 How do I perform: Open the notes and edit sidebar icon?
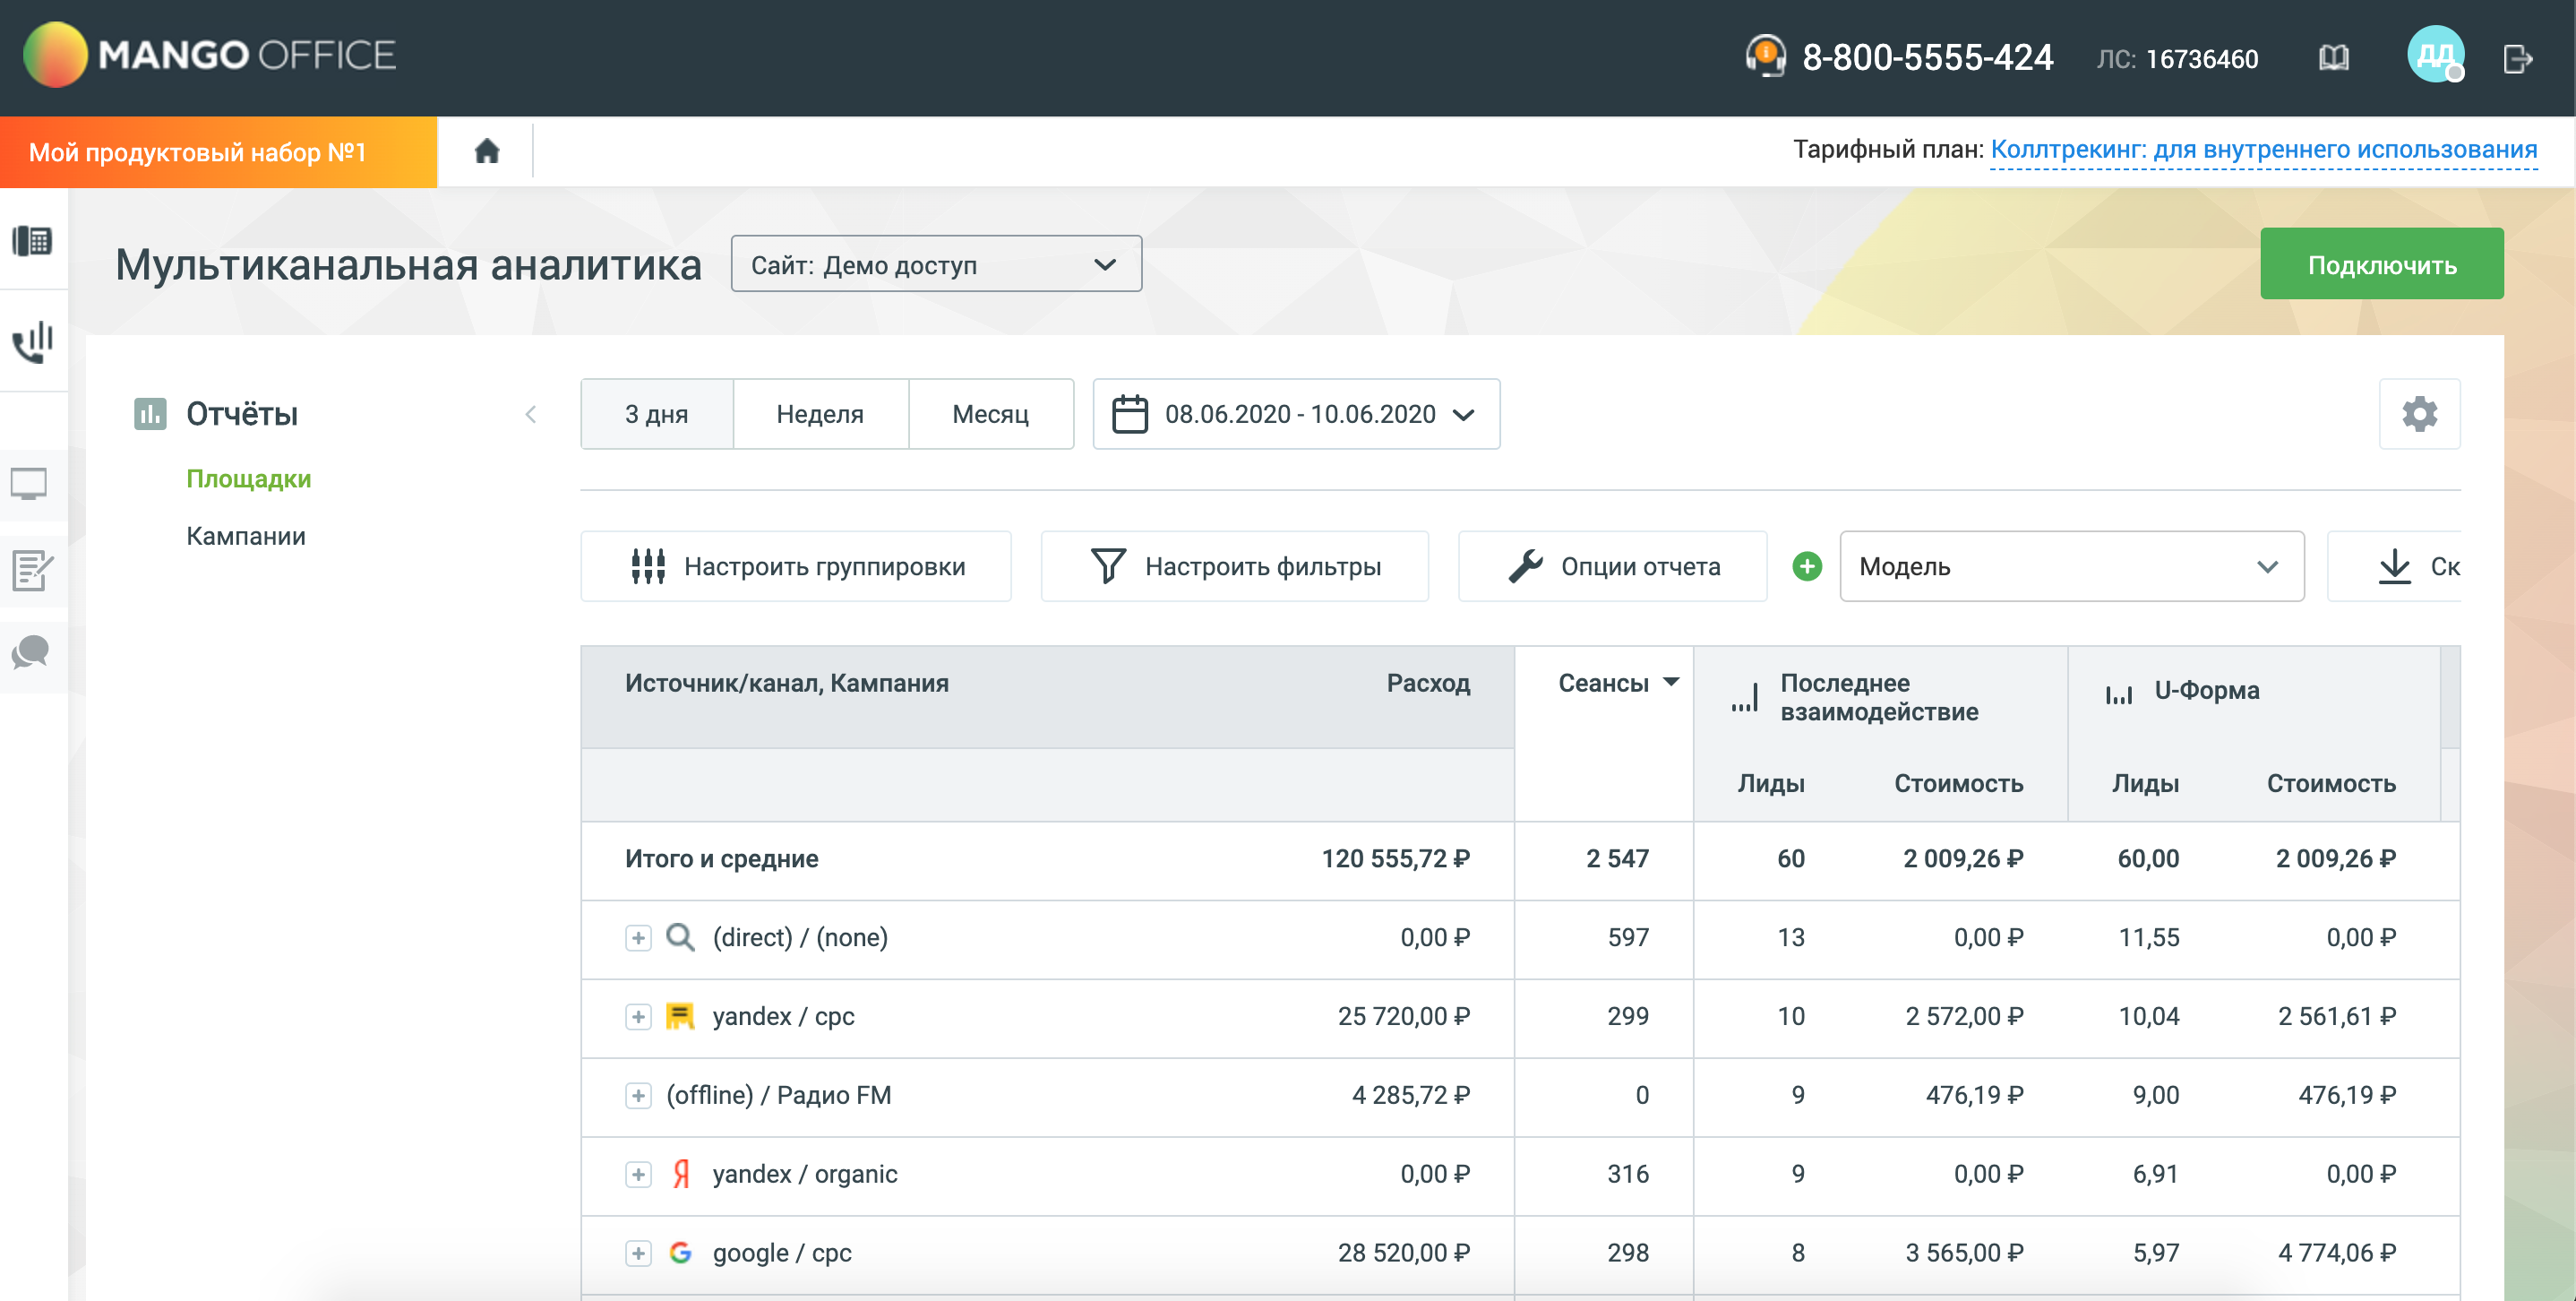[x=32, y=570]
